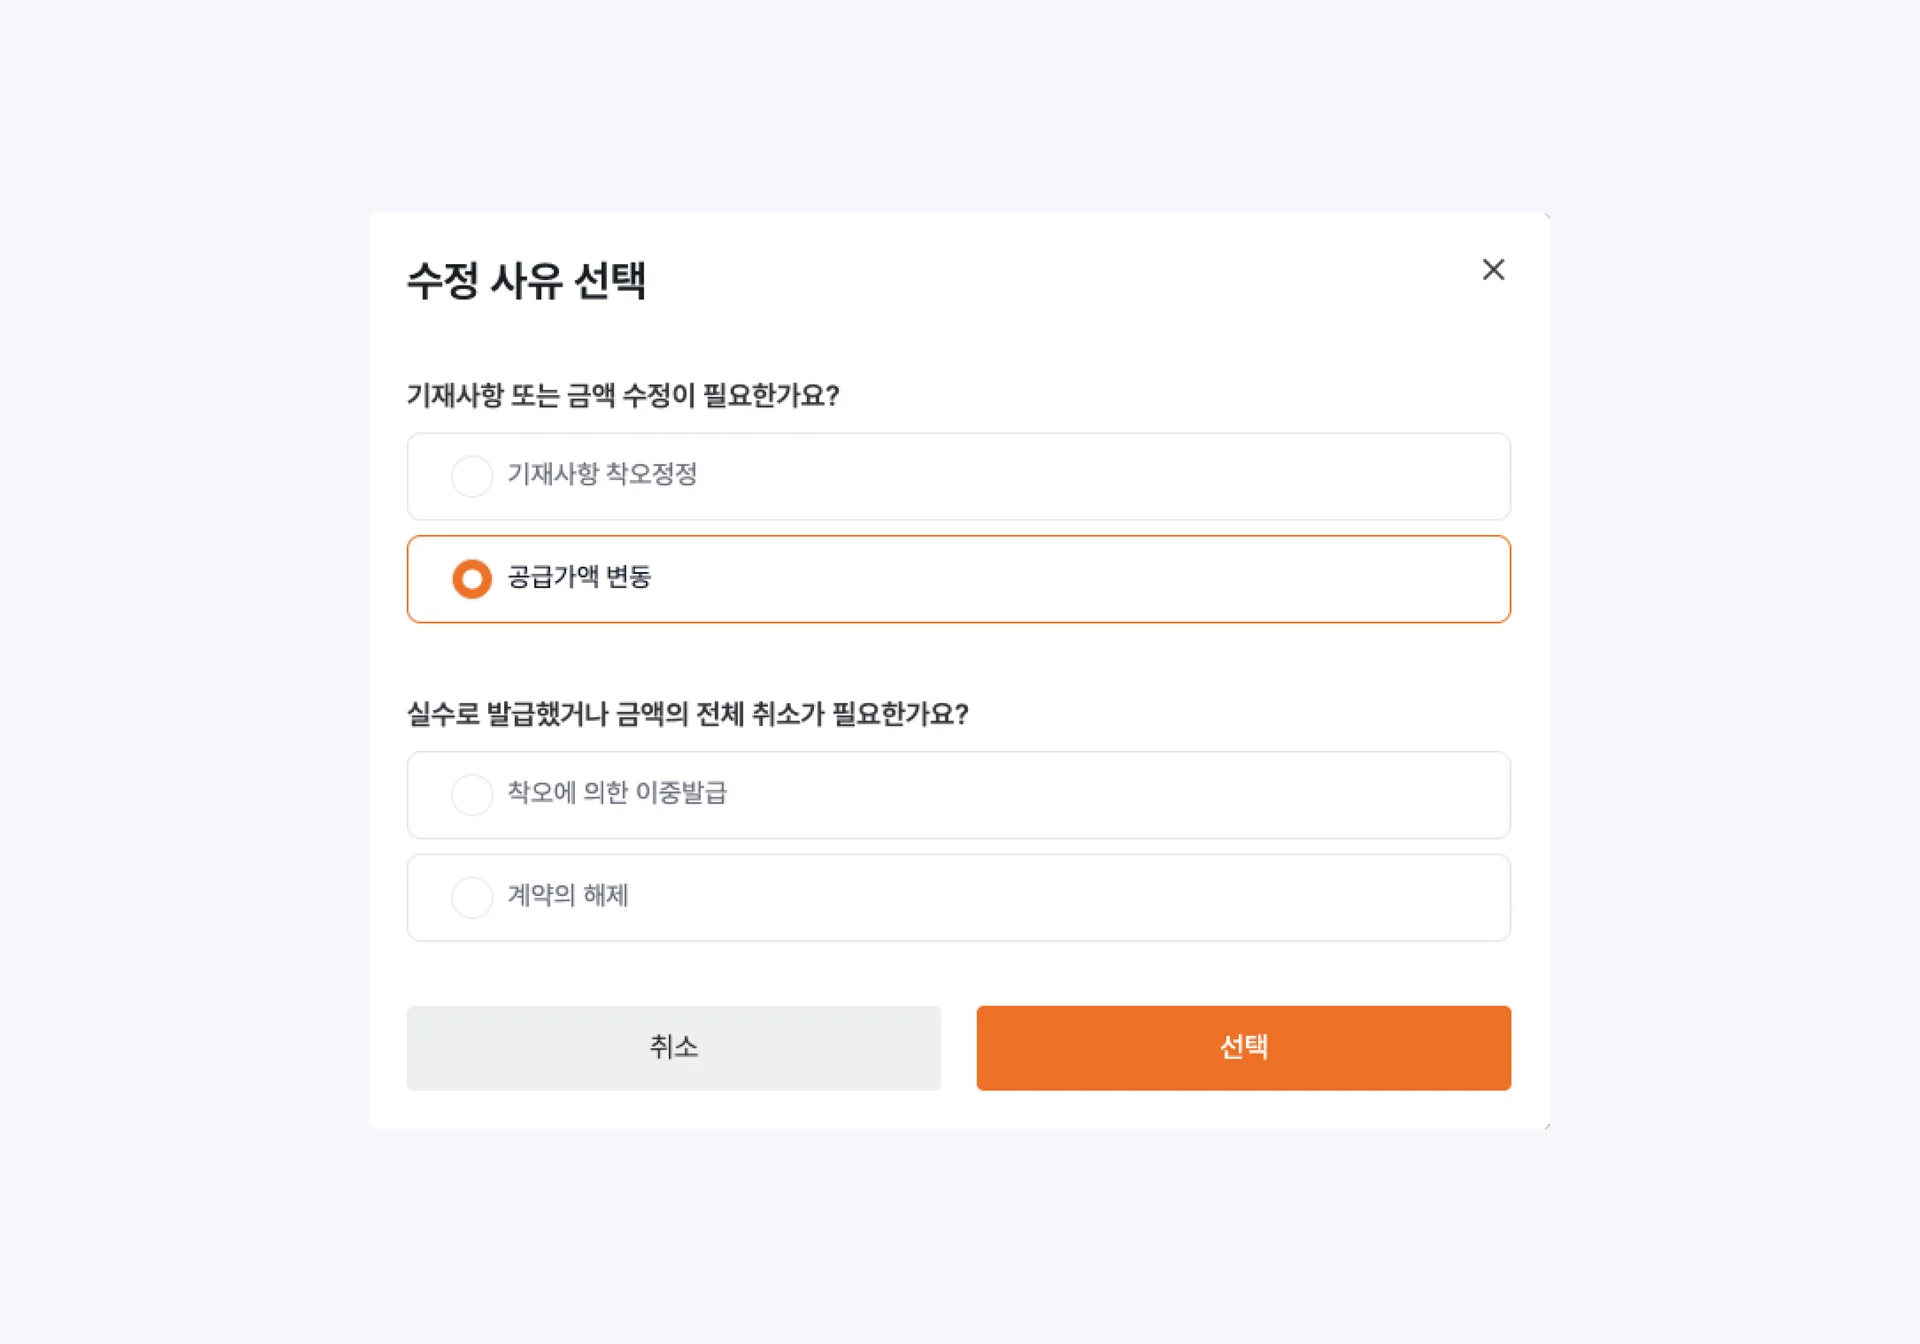Viewport: 1920px width, 1344px height.
Task: Toggle the empty radio next to 기재사항 착오정정
Action: pyautogui.click(x=471, y=476)
